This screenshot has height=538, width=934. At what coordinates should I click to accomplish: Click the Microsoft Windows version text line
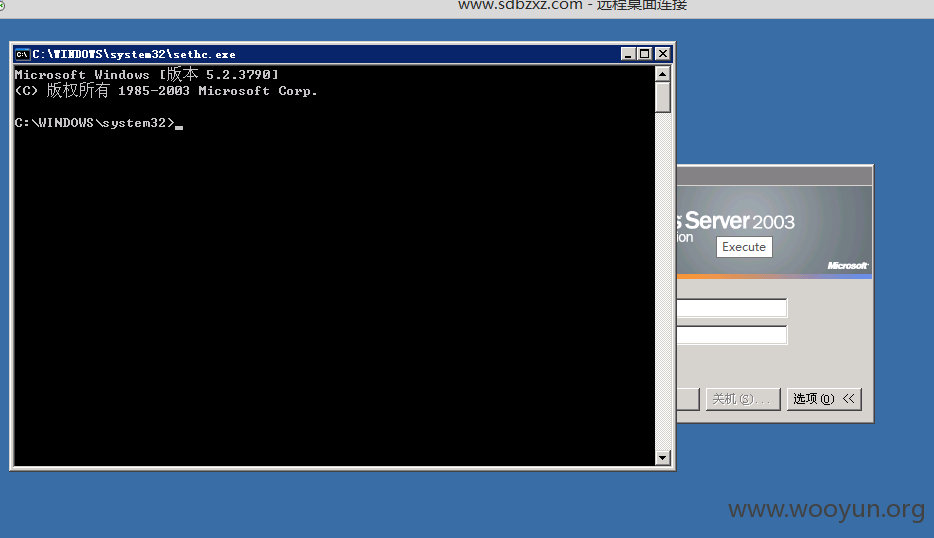(x=147, y=74)
